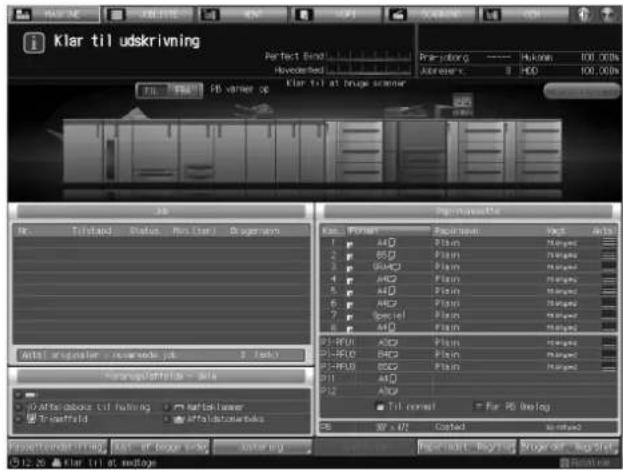Click PI-PFU1's paper level indicator
Screen dimensions: 623x470
tap(609, 342)
